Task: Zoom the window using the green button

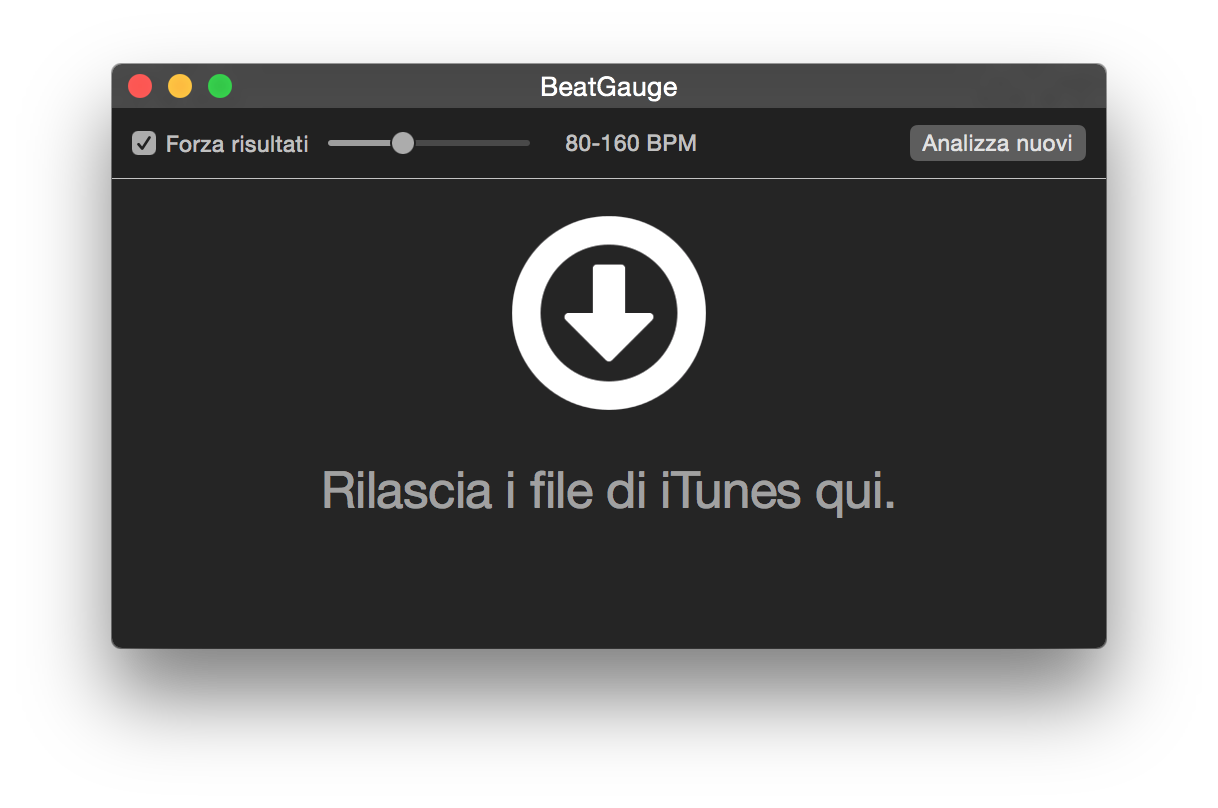Action: (x=220, y=87)
